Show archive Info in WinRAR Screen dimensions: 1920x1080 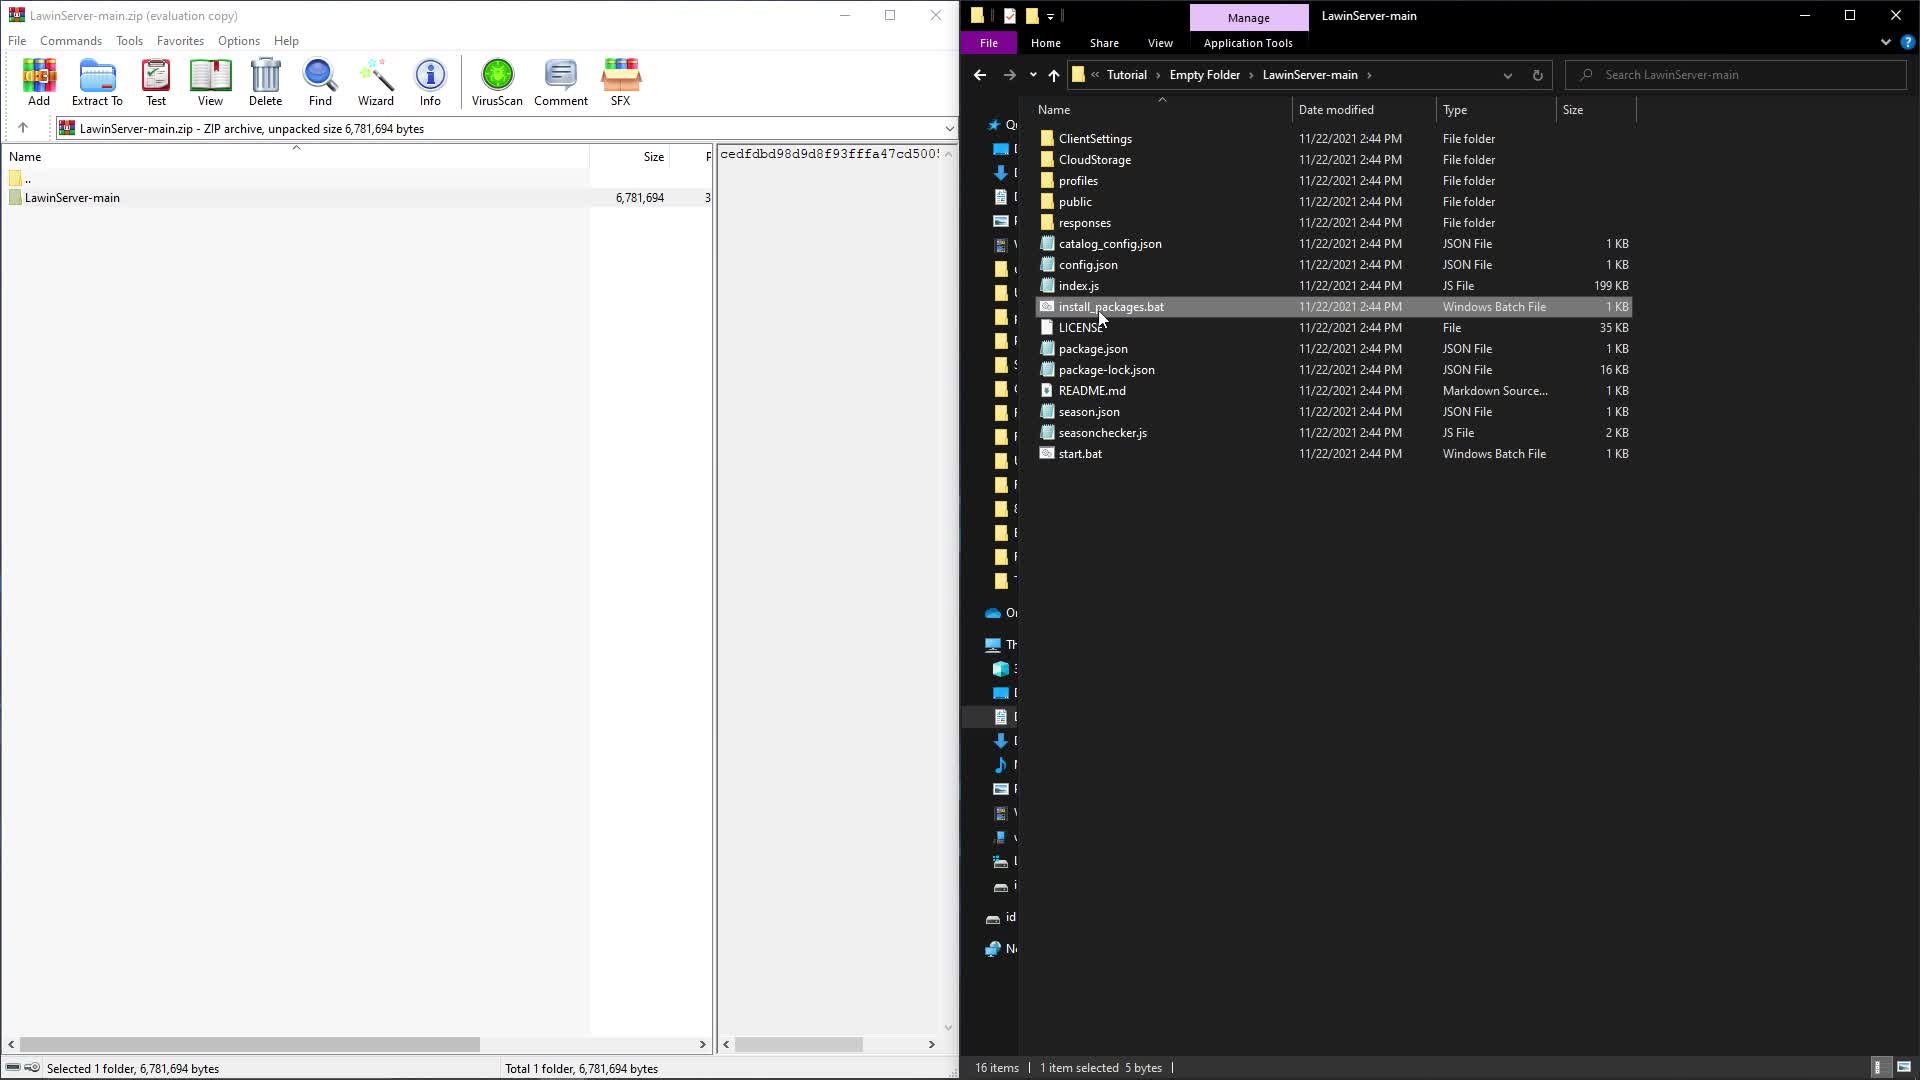(430, 82)
